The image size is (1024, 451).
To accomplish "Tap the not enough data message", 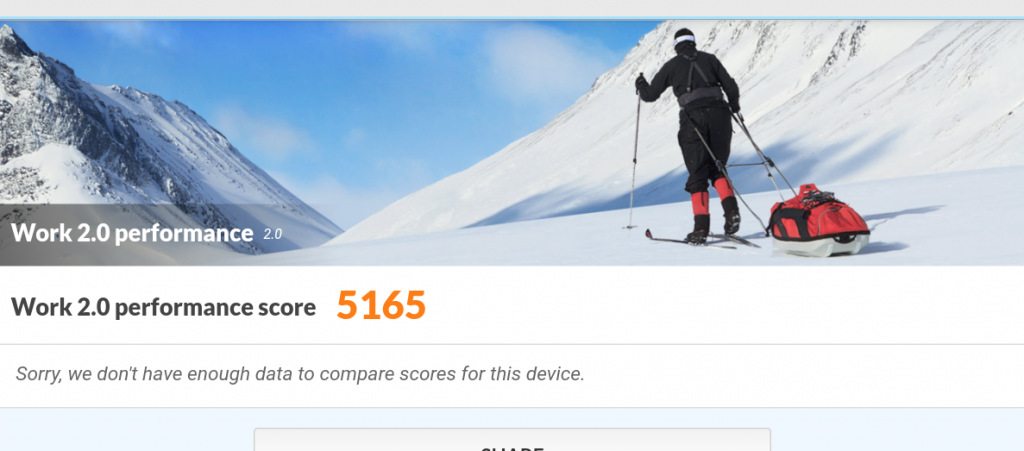I will (300, 374).
